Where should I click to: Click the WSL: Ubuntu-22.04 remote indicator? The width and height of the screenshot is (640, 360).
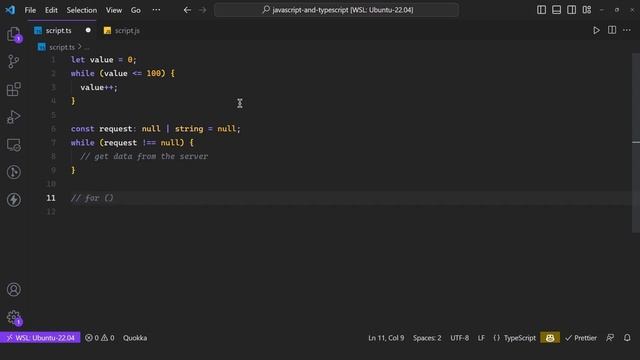click(40, 338)
